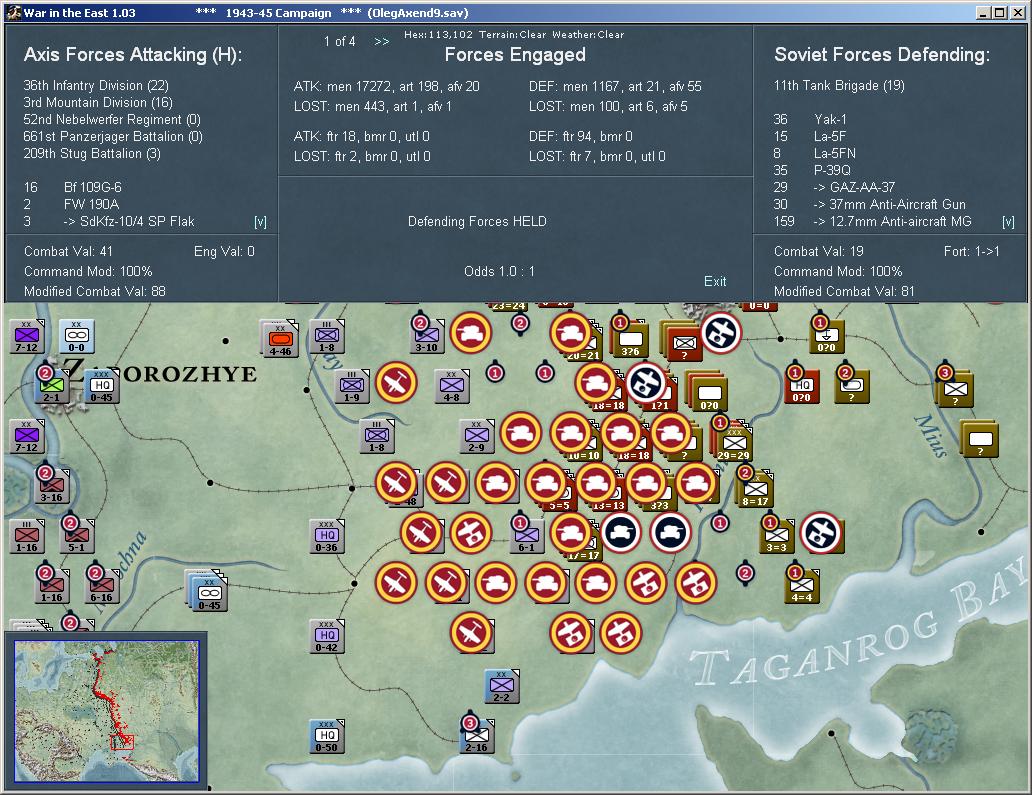Click the 1 of 4 report counter
Image resolution: width=1032 pixels, height=795 pixels.
tap(339, 41)
